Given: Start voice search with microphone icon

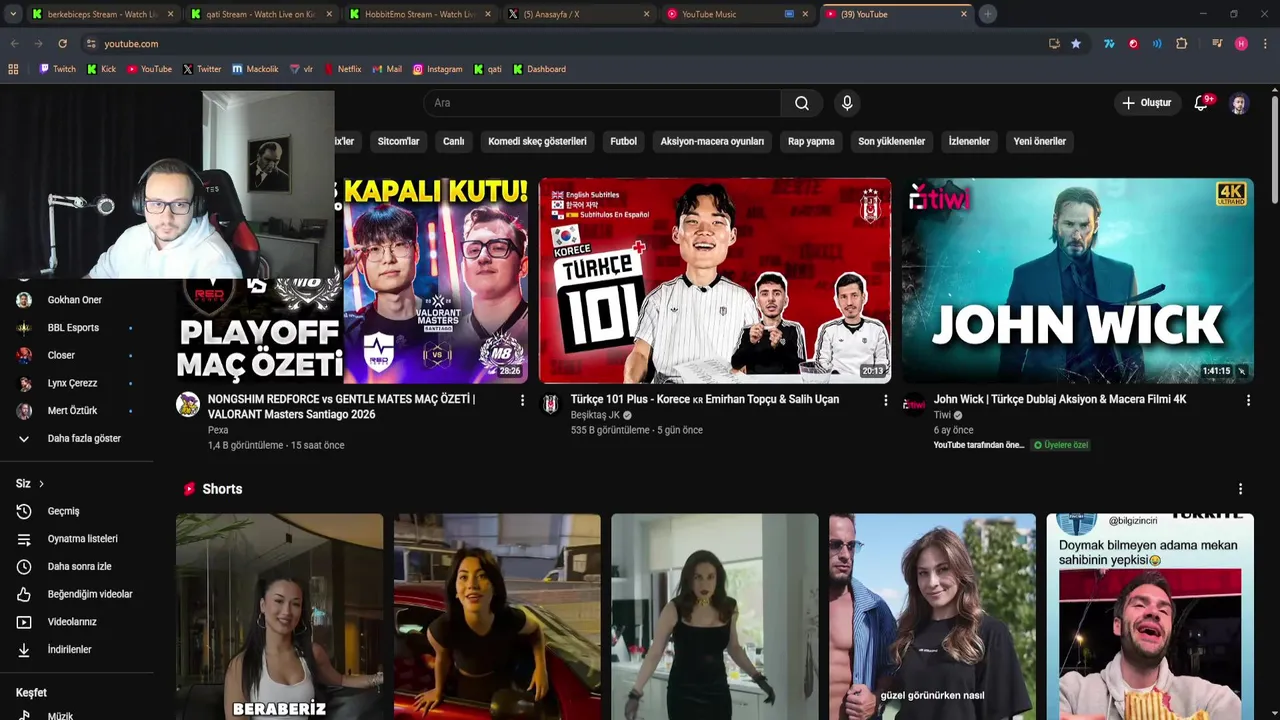Looking at the screenshot, I should coord(847,103).
